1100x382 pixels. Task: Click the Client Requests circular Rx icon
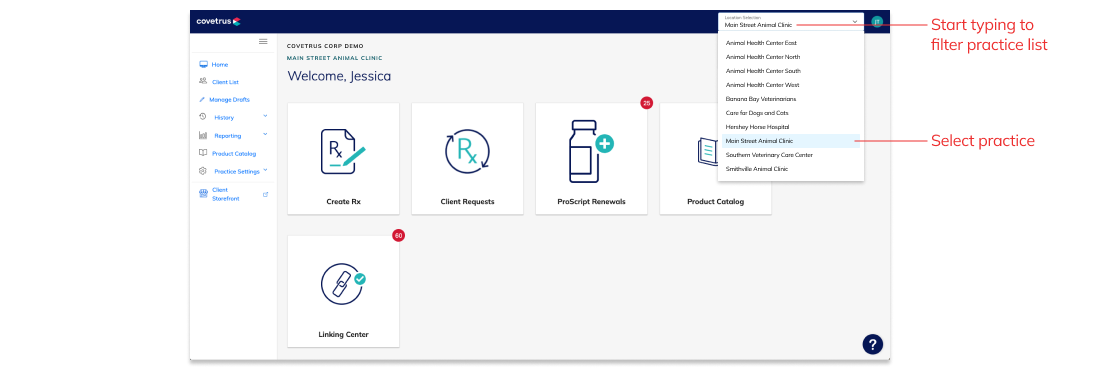pos(467,151)
